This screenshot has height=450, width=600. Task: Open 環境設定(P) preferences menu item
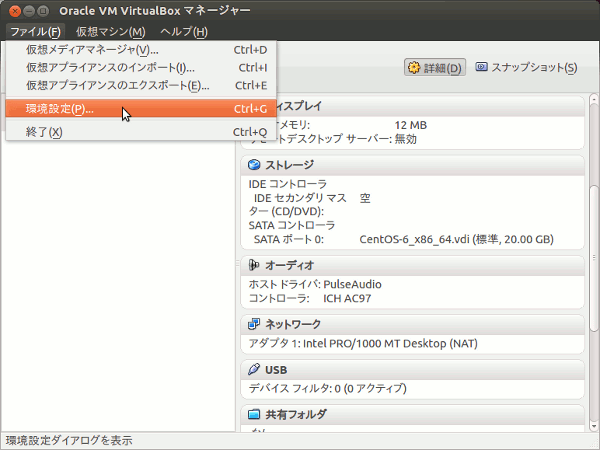[x=60, y=108]
